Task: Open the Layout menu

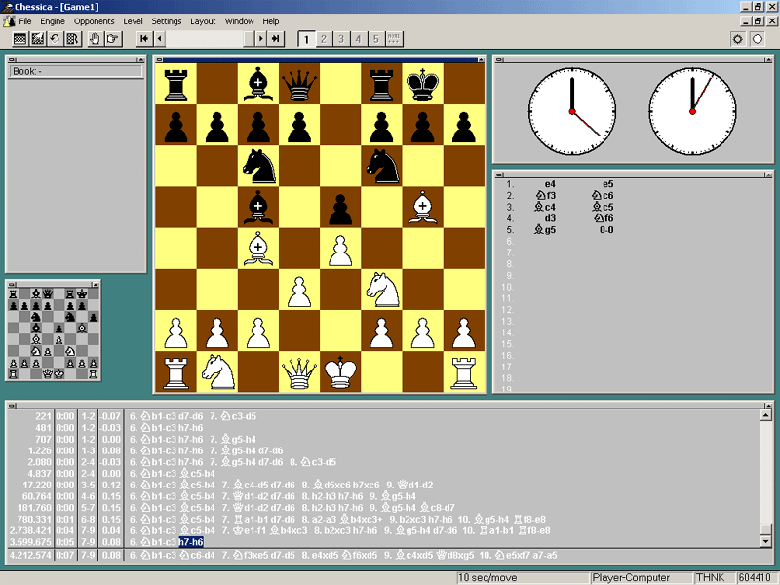Action: pyautogui.click(x=202, y=21)
